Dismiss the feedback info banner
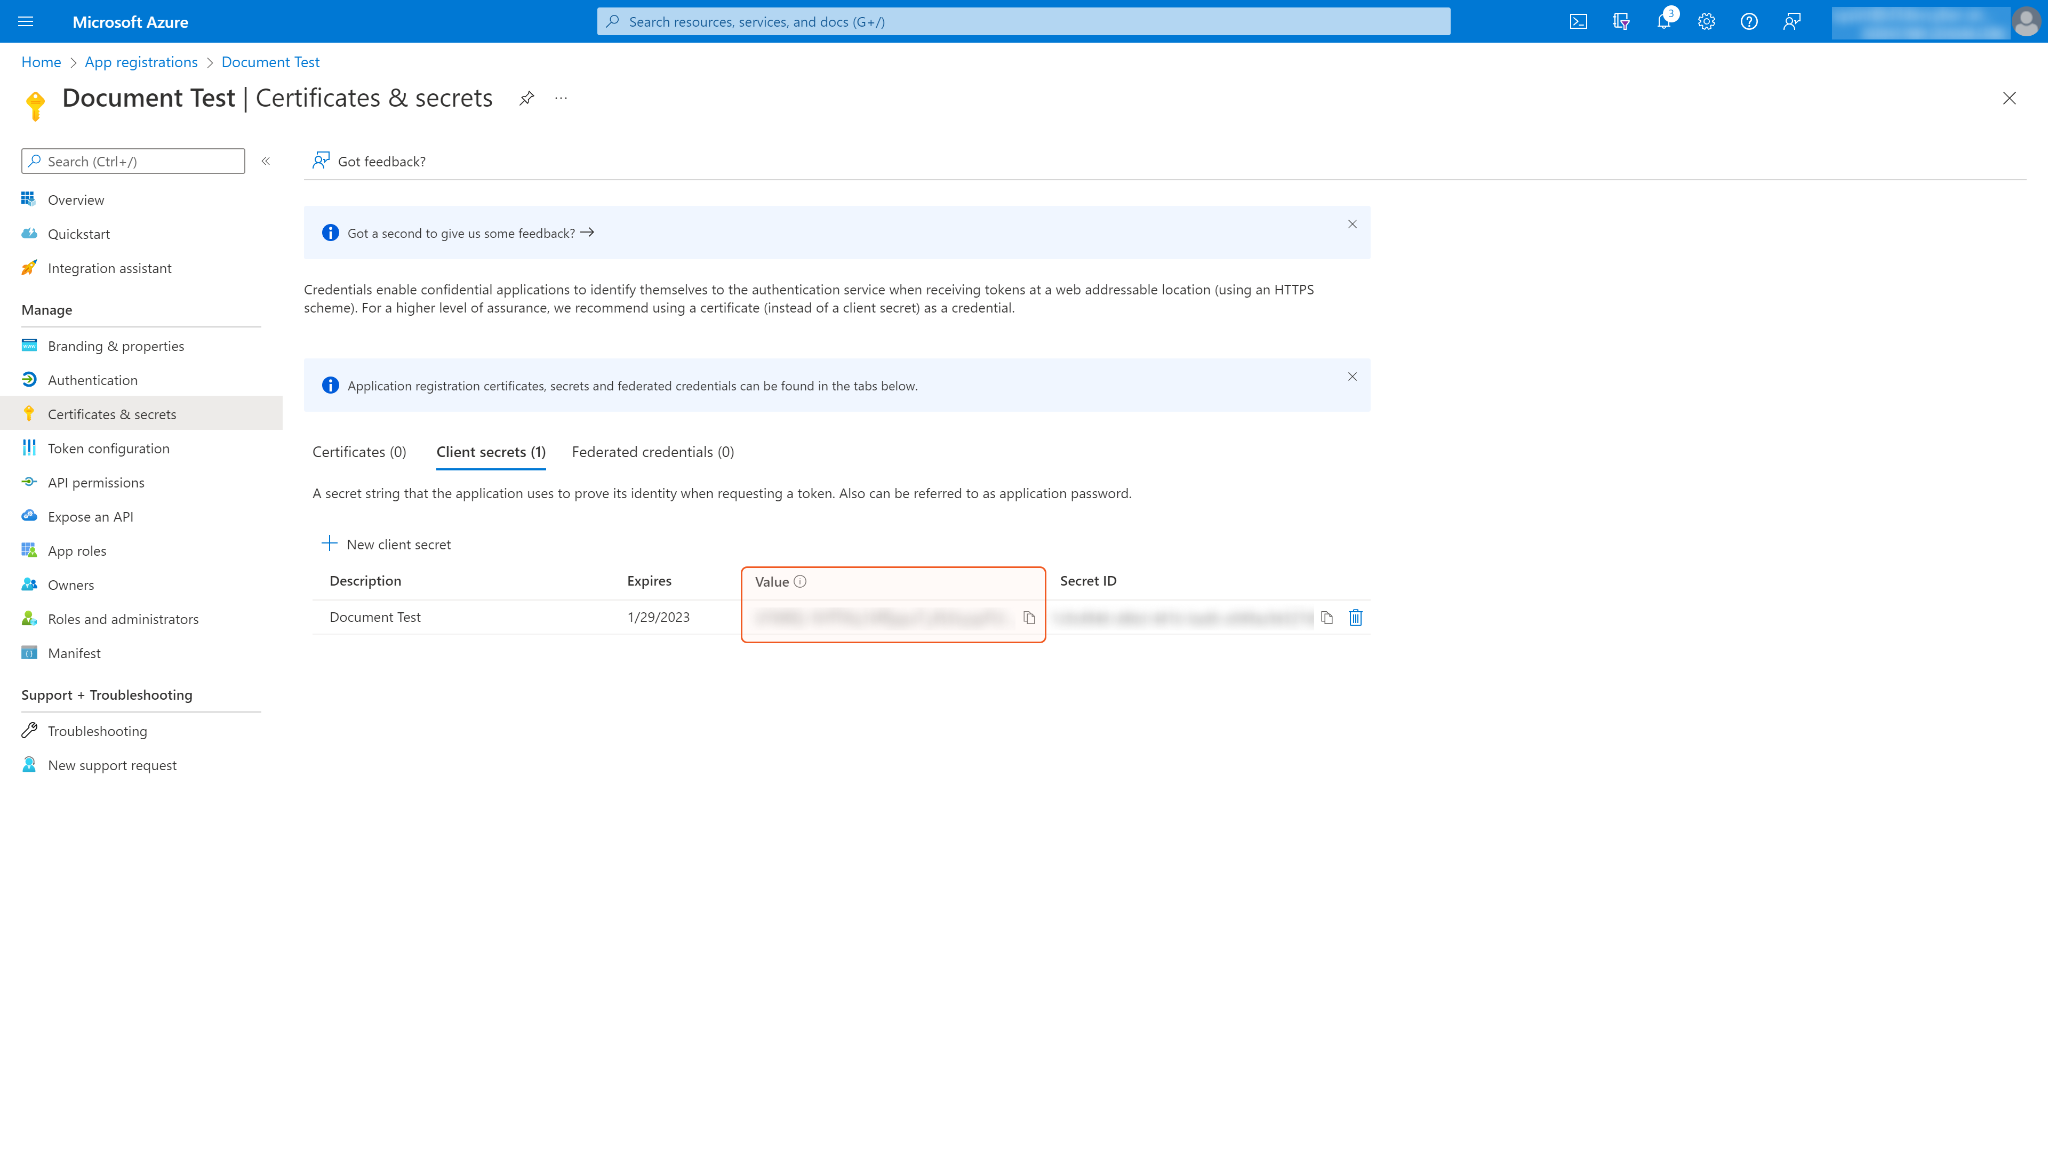Viewport: 2048px width, 1152px height. [x=1352, y=224]
